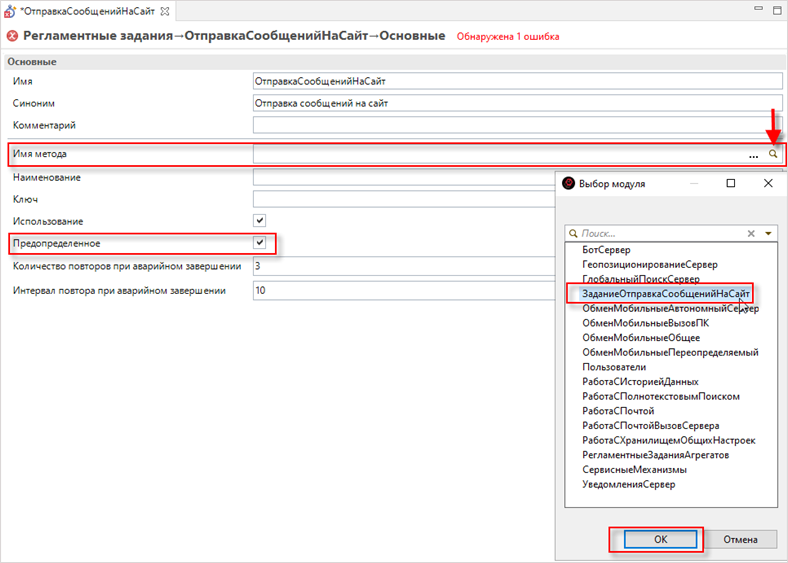
Task: Click the Выбор модуля dialog logo icon
Action: [569, 184]
